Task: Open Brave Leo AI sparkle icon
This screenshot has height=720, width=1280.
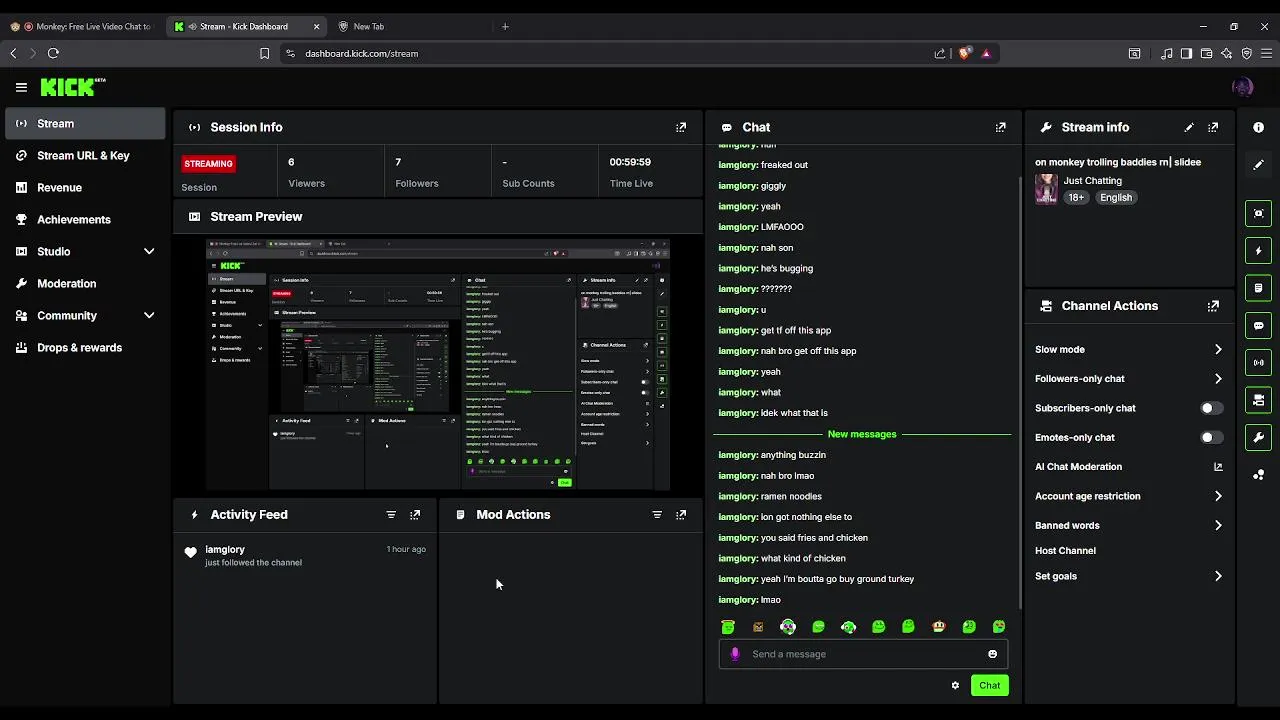Action: [1226, 53]
